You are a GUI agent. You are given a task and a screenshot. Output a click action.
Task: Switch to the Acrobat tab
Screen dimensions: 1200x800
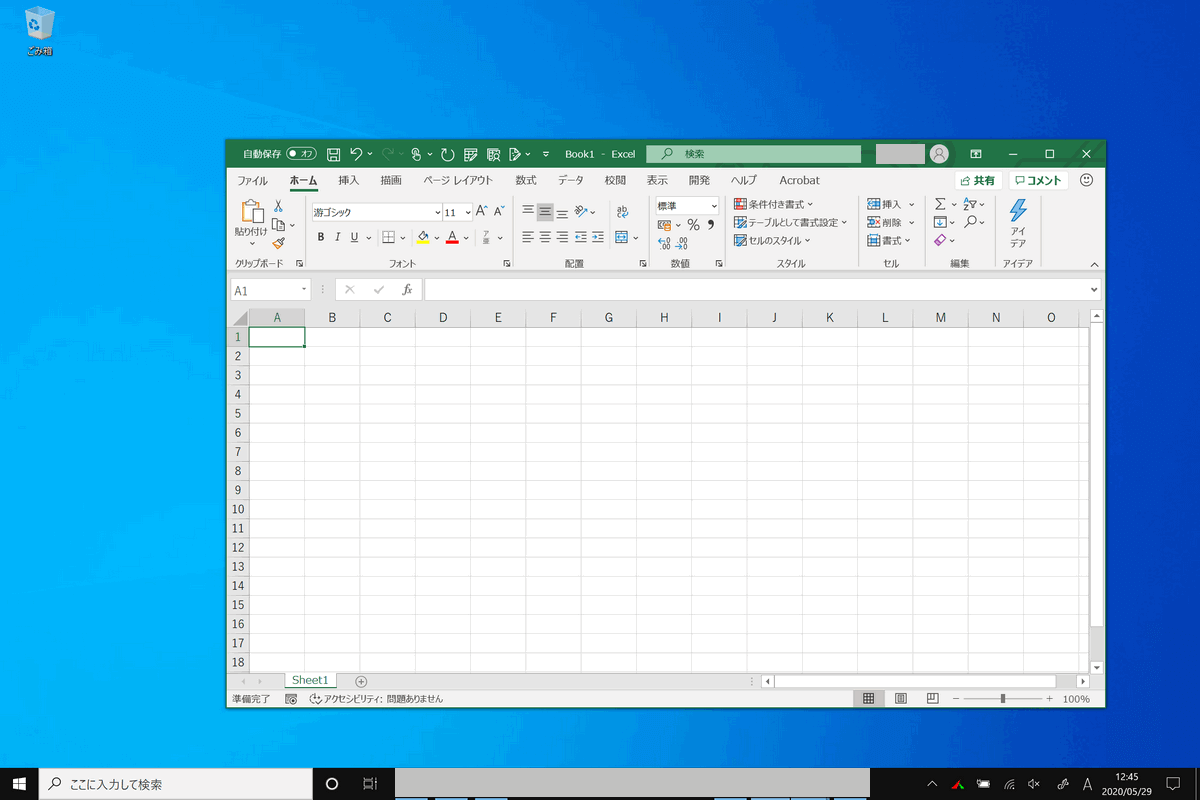tap(799, 181)
